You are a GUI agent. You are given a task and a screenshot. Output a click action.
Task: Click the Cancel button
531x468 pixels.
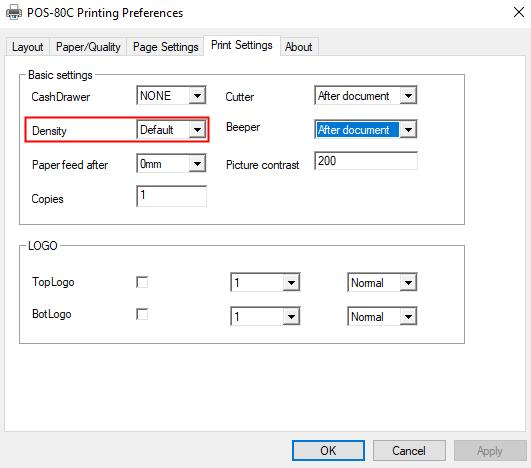point(409,450)
